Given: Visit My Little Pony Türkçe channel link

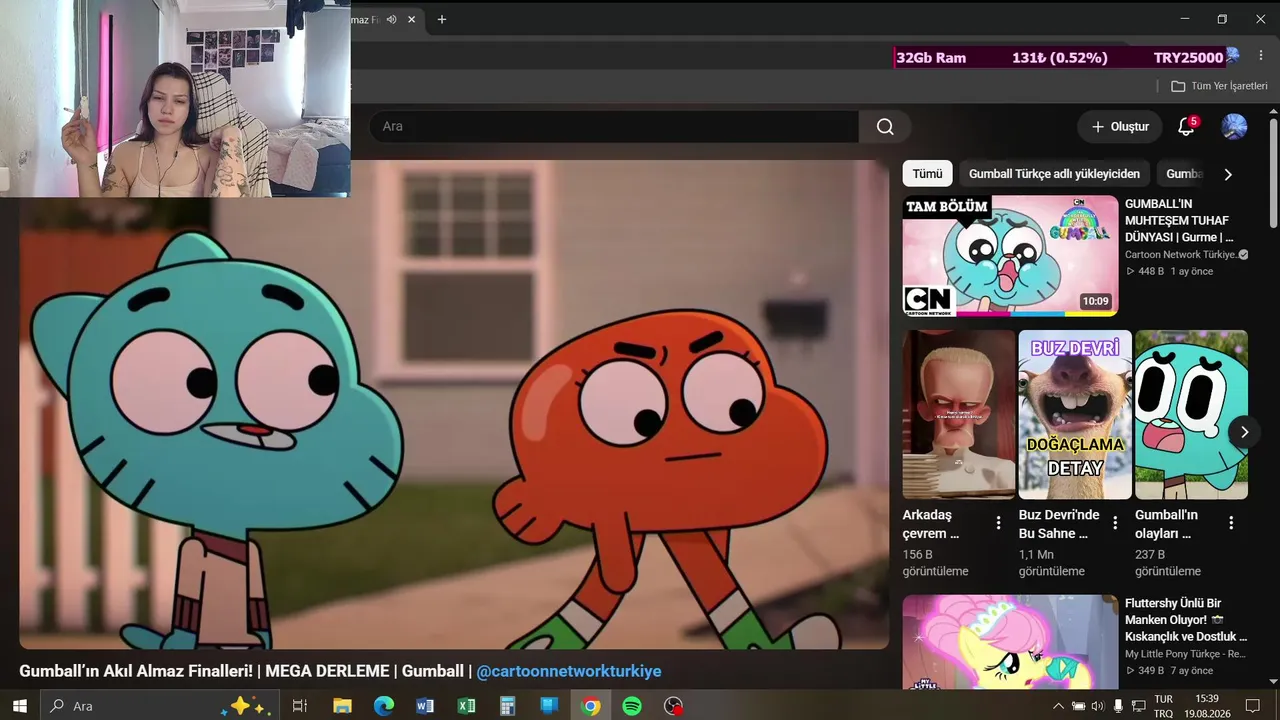Looking at the screenshot, I should point(1185,654).
